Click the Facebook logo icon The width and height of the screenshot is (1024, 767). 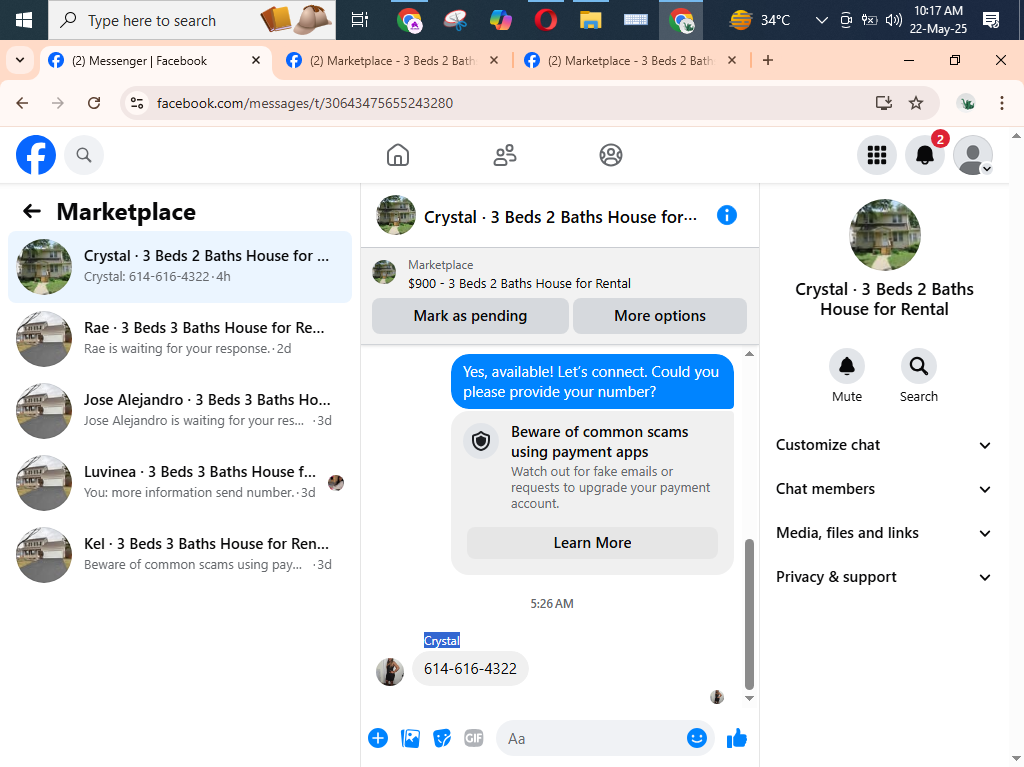(x=36, y=155)
